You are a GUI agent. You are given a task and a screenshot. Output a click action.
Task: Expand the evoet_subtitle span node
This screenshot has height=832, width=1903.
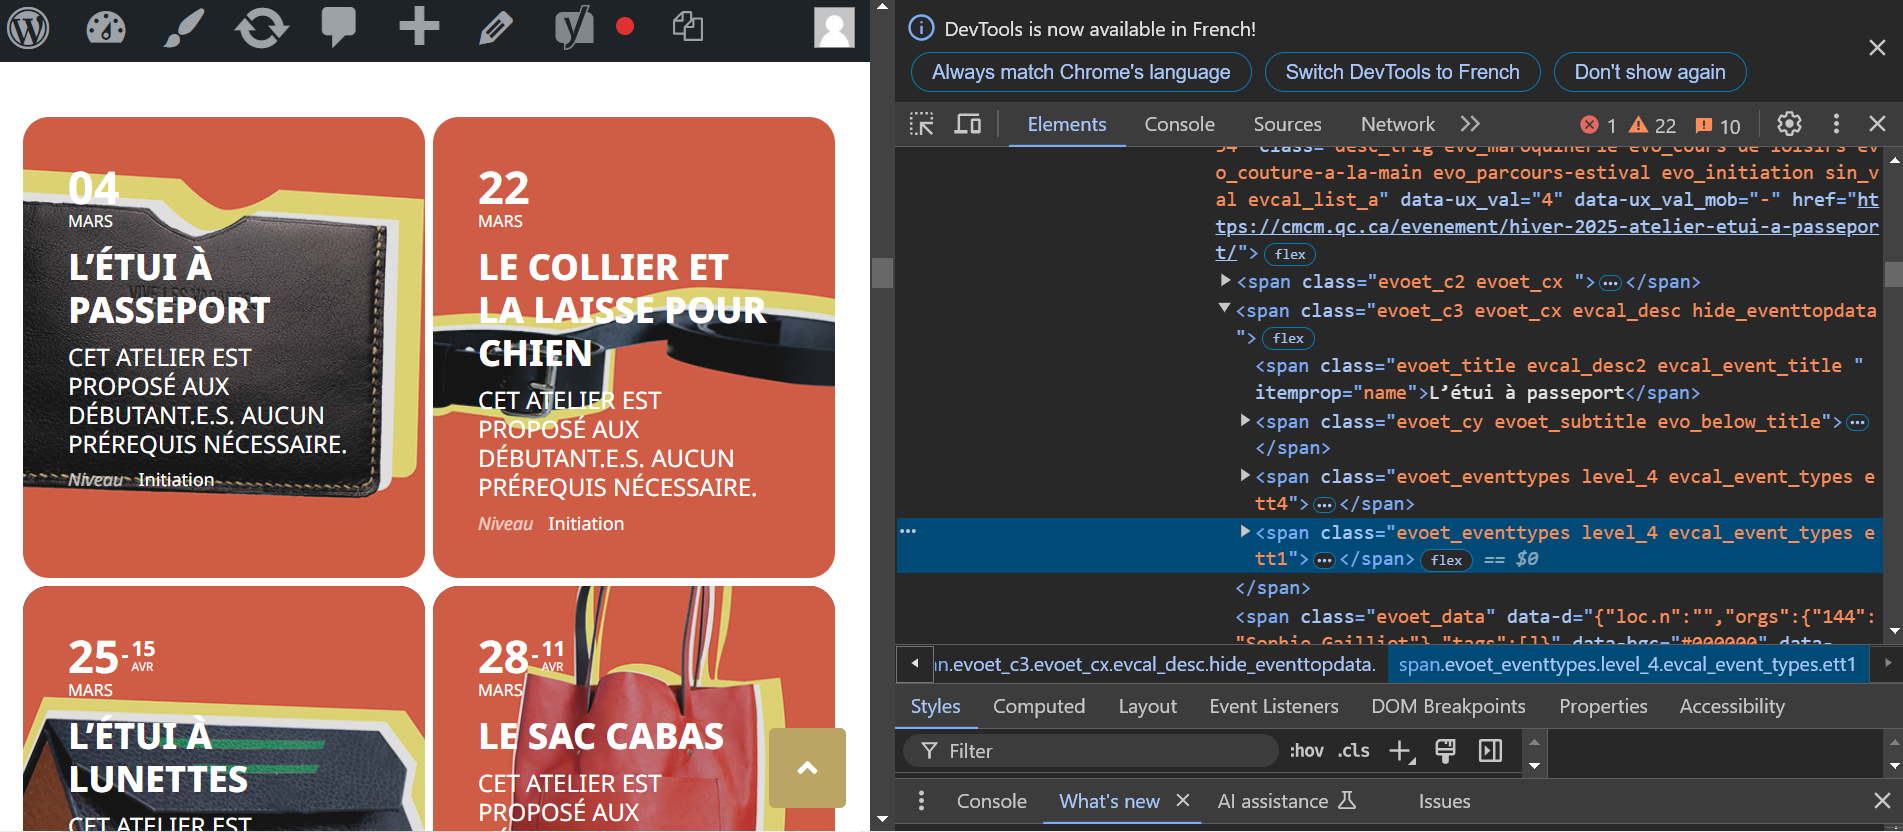pyautogui.click(x=1245, y=421)
